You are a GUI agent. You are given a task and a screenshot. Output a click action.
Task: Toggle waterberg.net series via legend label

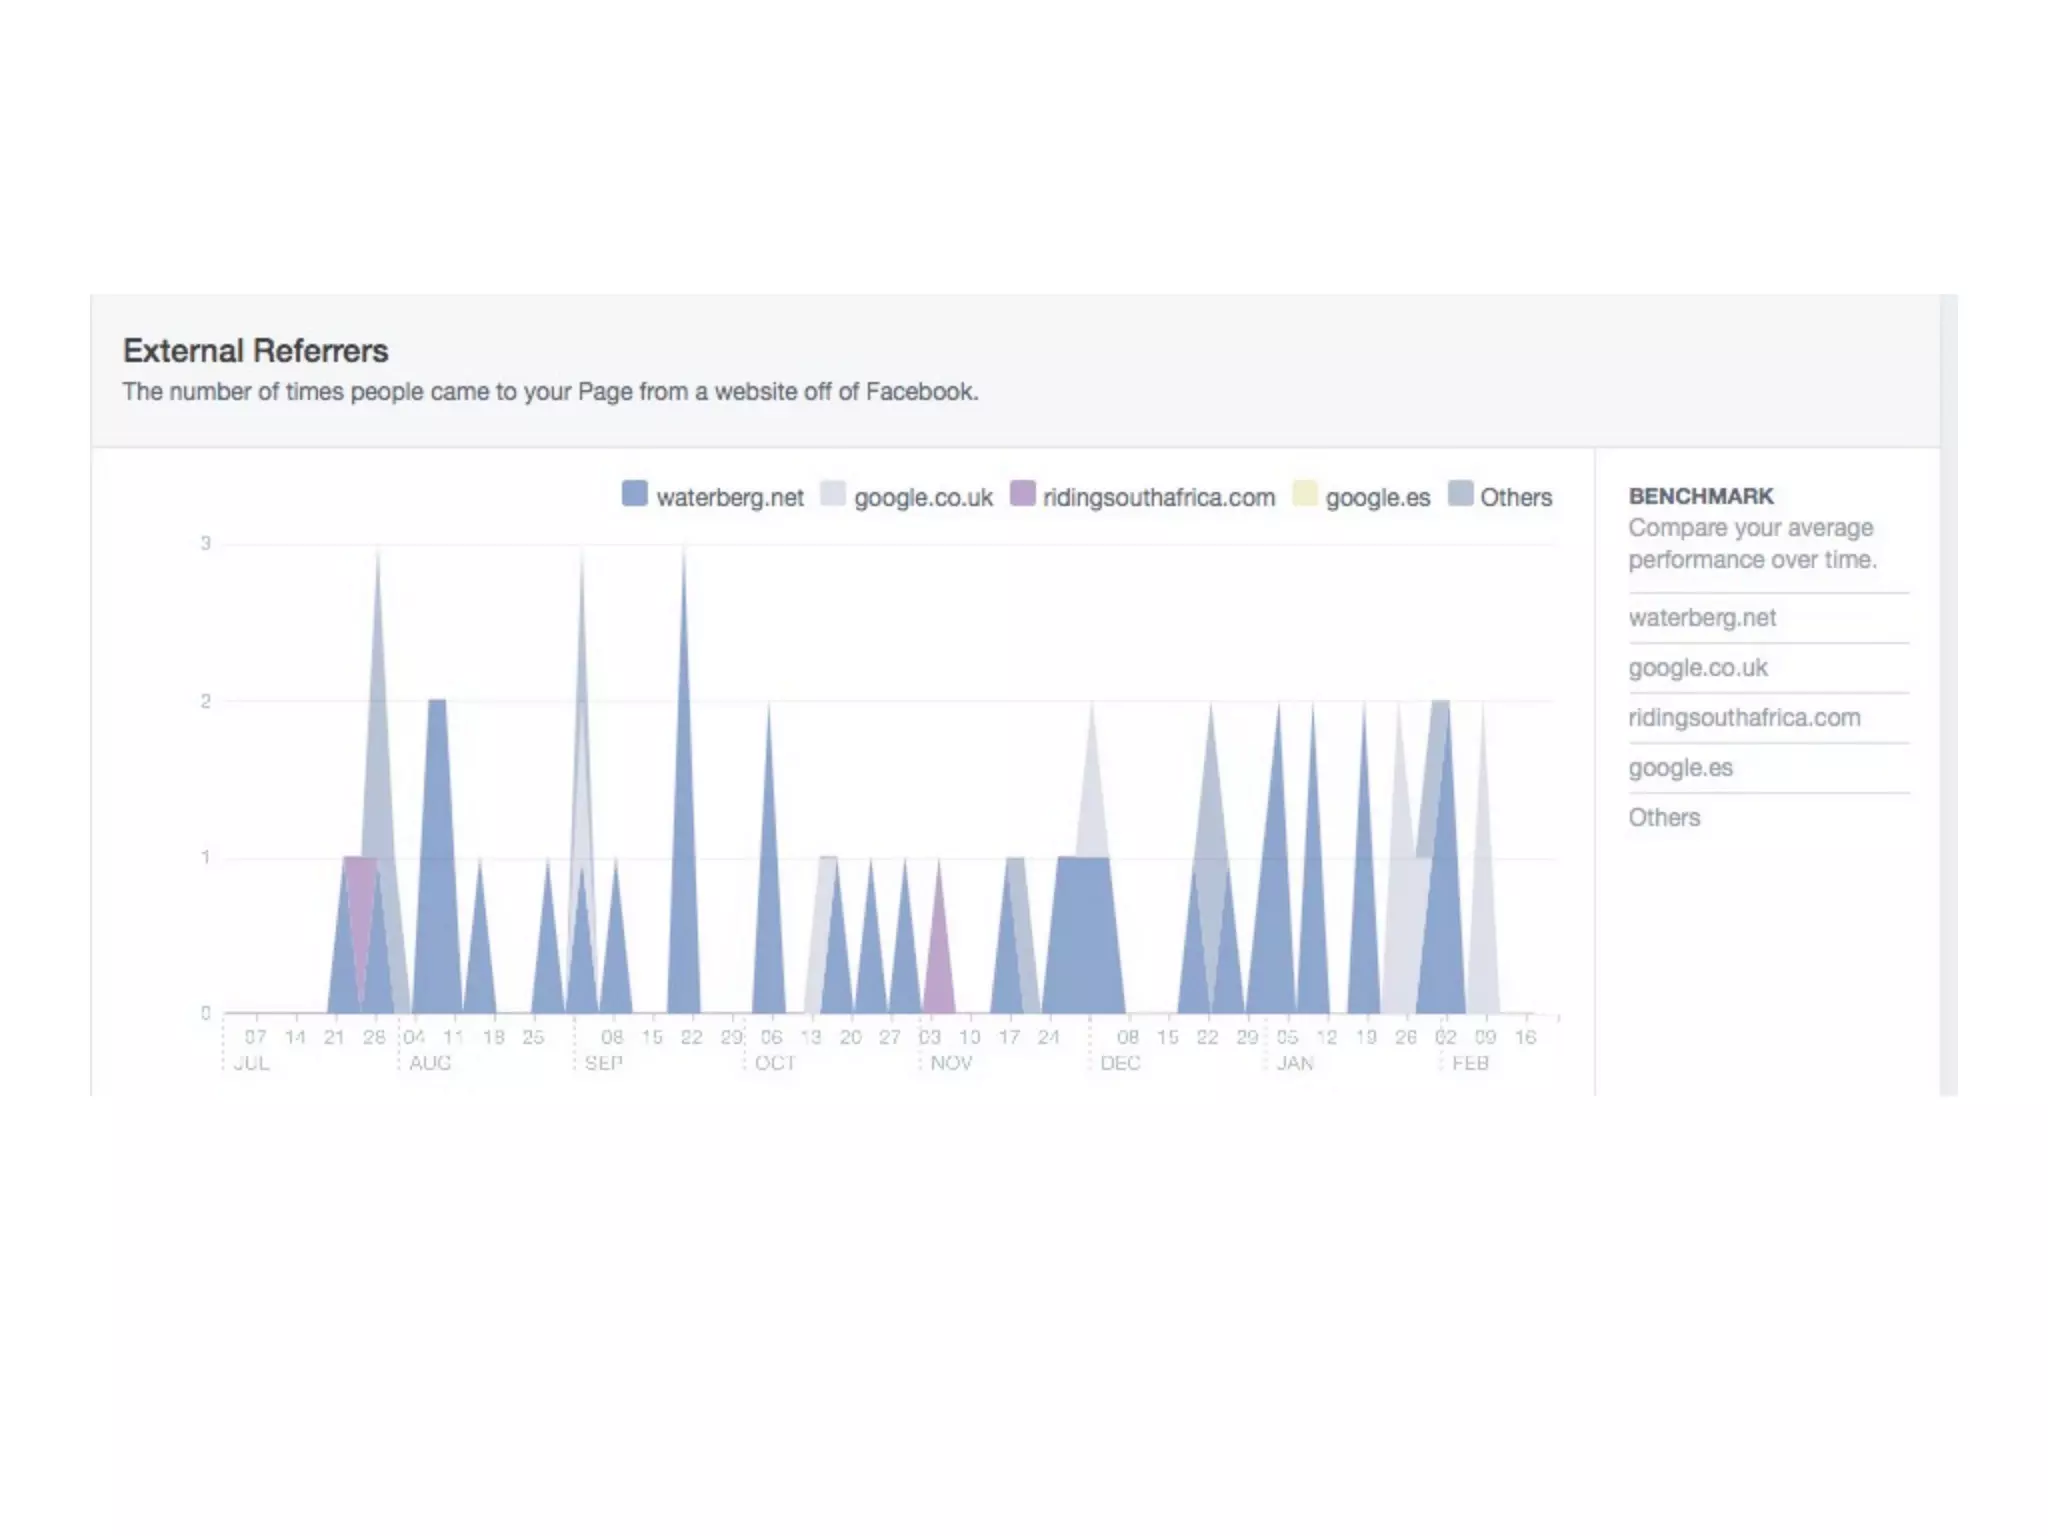pyautogui.click(x=730, y=497)
